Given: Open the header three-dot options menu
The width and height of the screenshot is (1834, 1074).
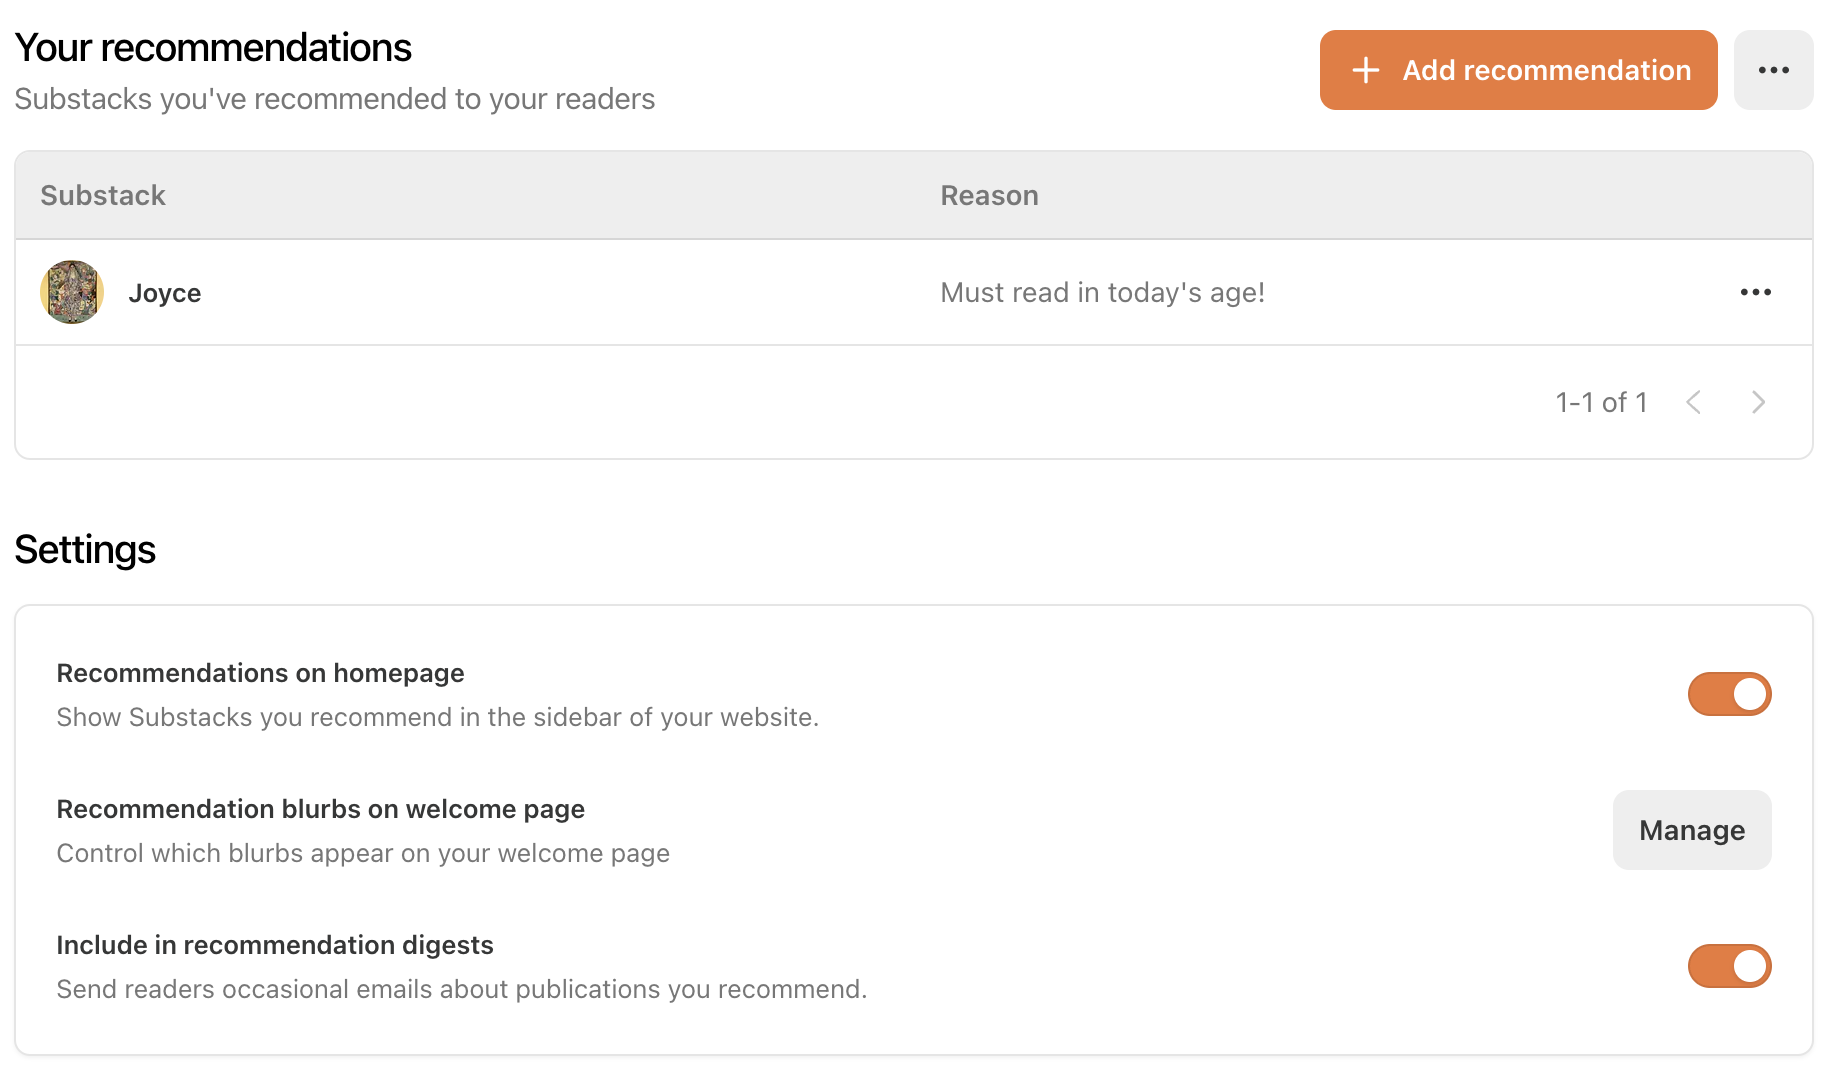Looking at the screenshot, I should point(1773,70).
